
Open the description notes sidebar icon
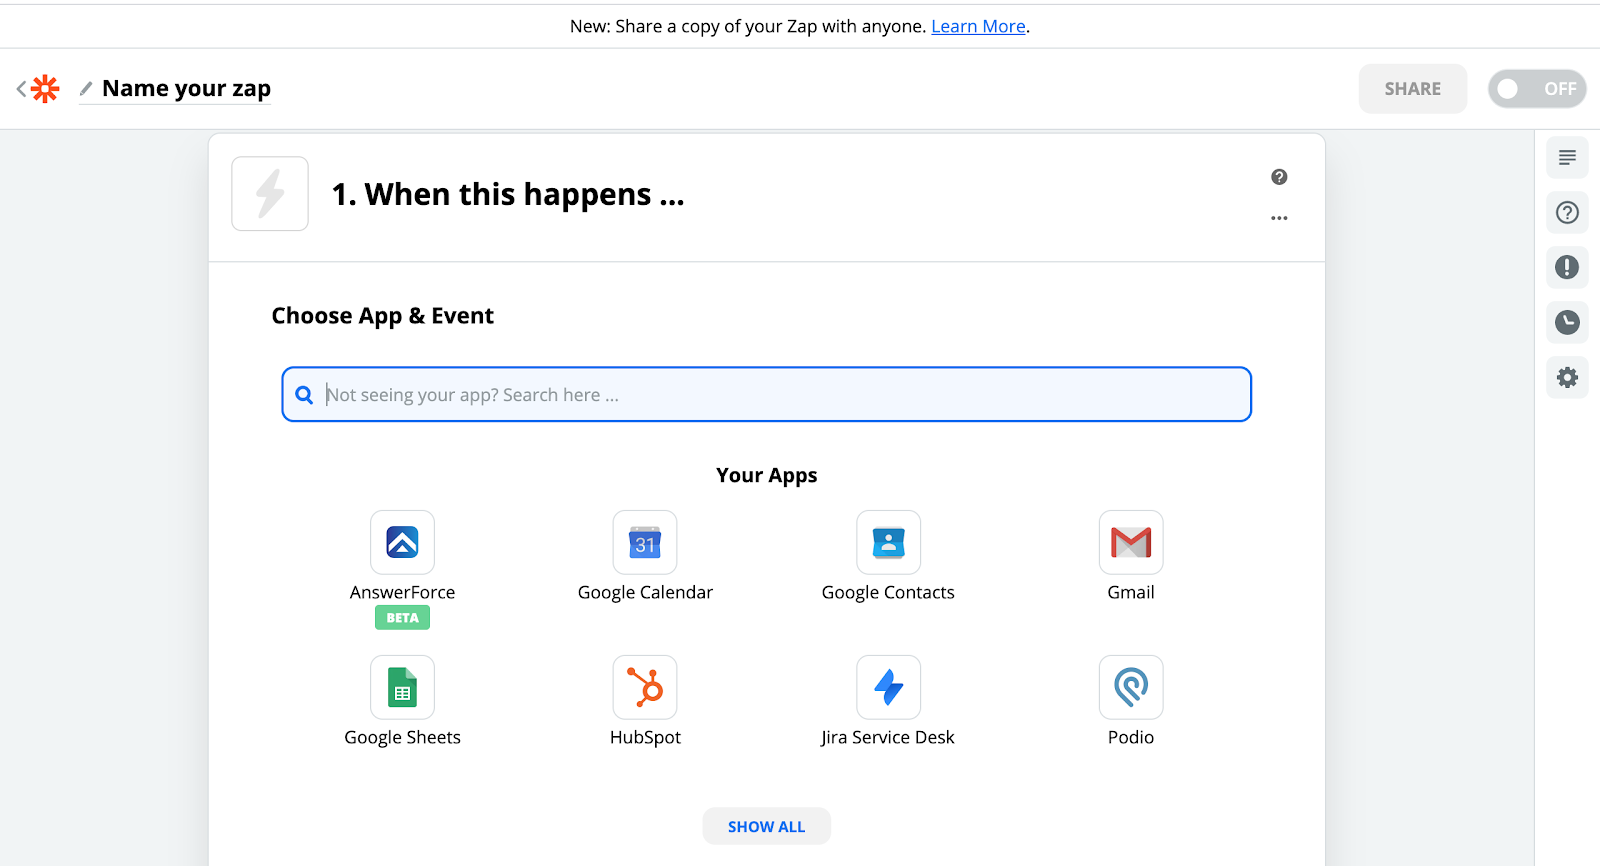pyautogui.click(x=1567, y=157)
